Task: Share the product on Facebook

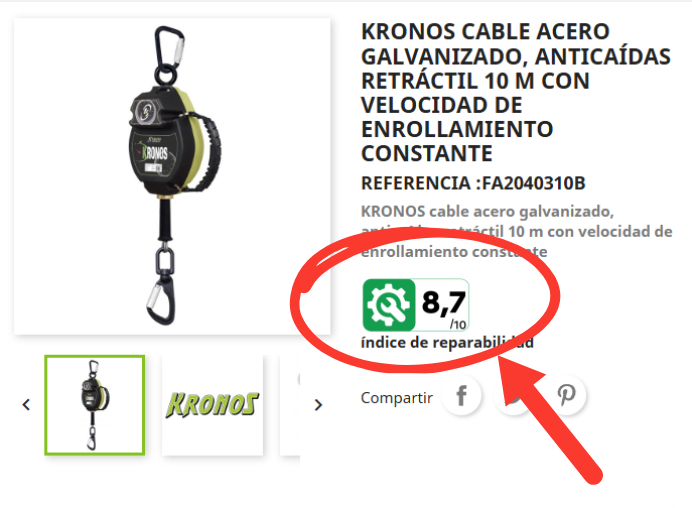Action: point(461,395)
